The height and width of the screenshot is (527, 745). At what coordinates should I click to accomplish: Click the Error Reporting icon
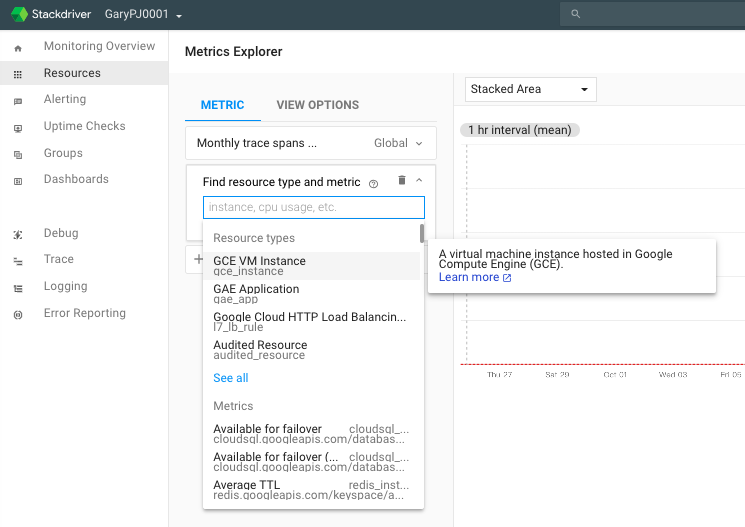[18, 314]
